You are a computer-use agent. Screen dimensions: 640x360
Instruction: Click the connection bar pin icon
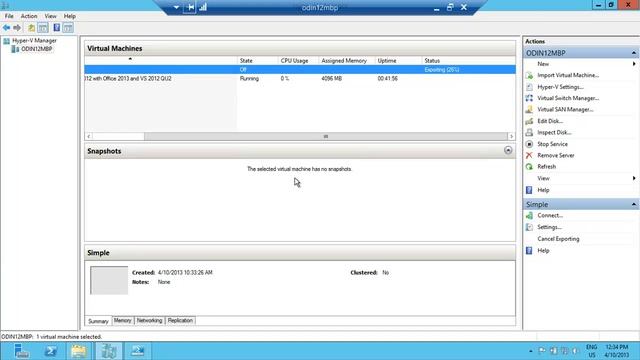coord(190,7)
